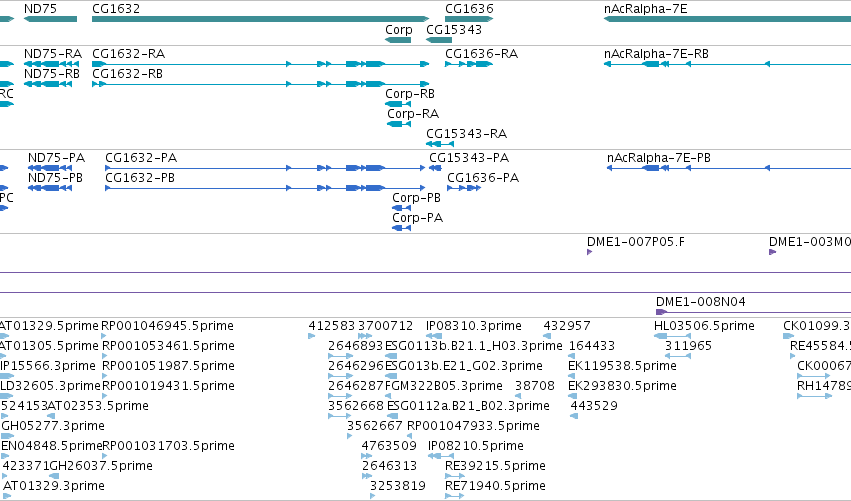
Task: Click the RP001046945.5prime EST label
Action: coord(167,326)
